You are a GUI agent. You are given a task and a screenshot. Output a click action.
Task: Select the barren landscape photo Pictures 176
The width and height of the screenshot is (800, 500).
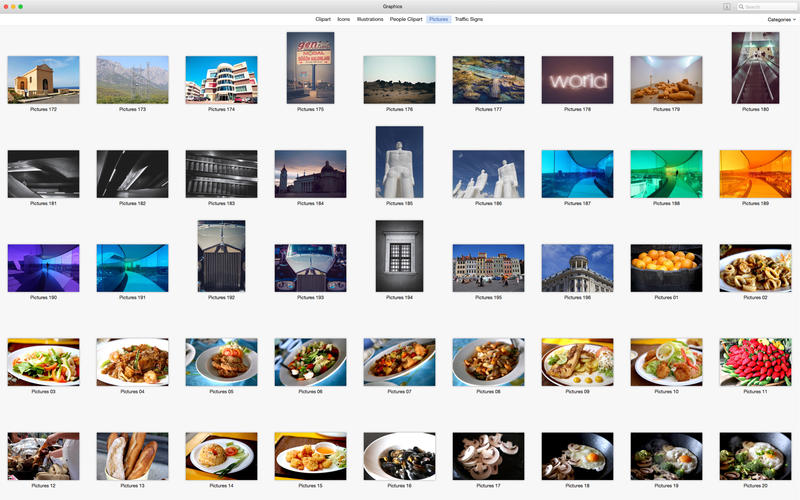point(399,80)
